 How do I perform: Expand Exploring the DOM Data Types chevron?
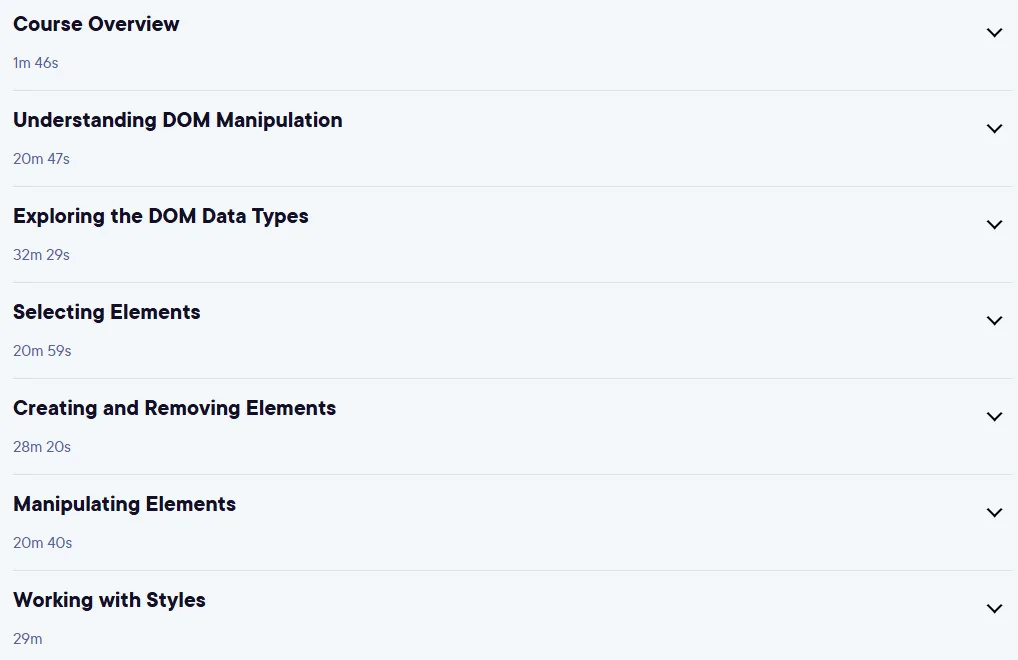[x=994, y=225]
